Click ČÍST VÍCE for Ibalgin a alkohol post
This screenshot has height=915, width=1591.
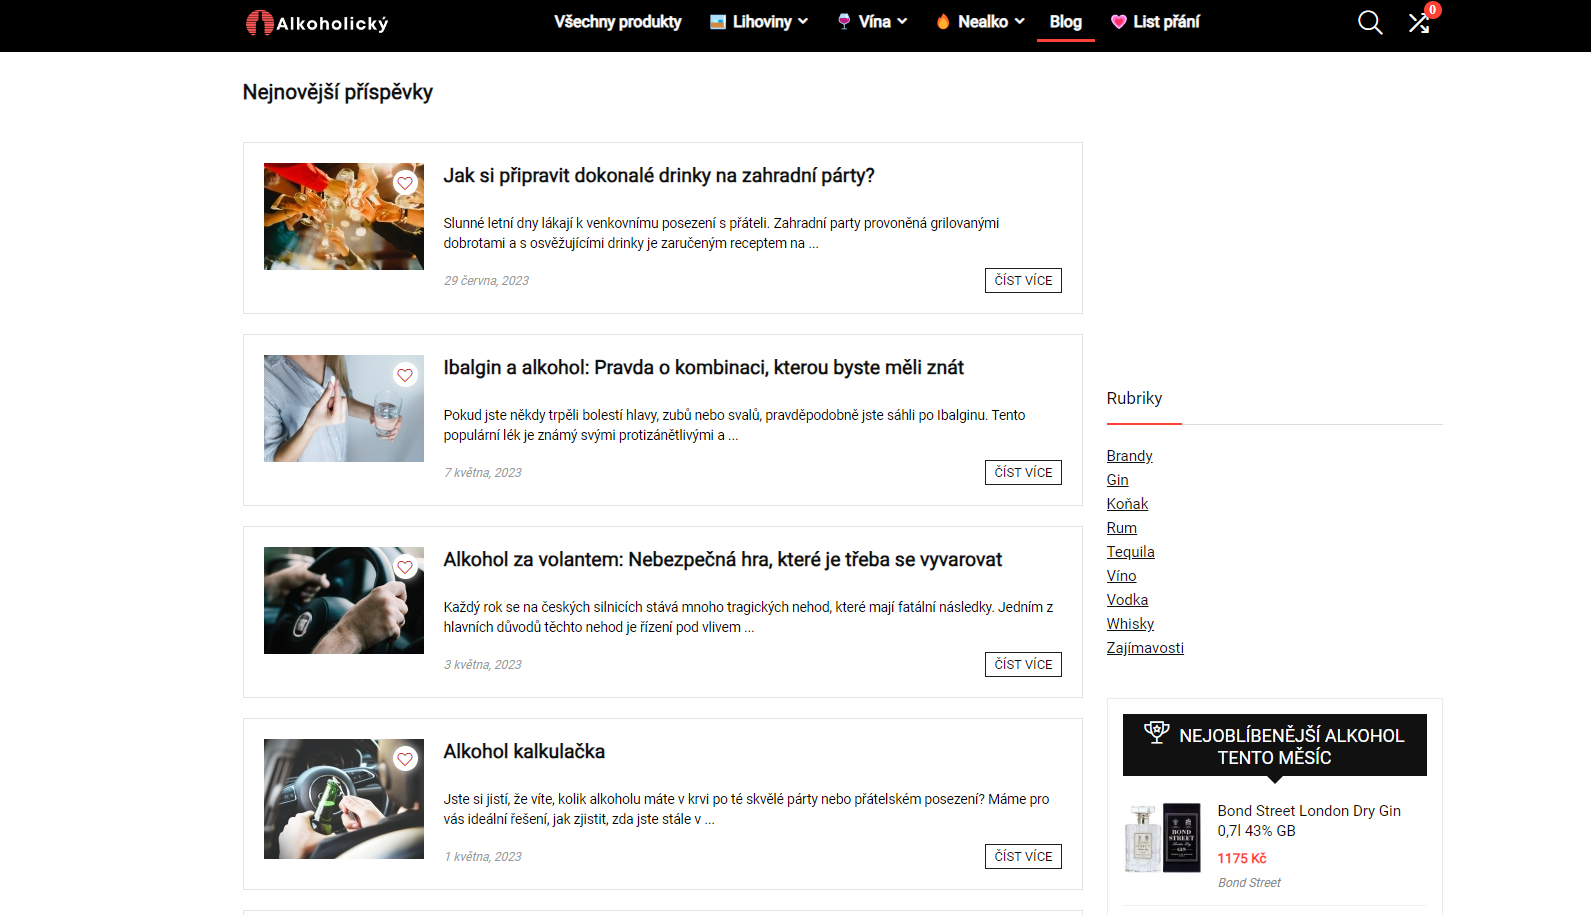(x=1023, y=472)
